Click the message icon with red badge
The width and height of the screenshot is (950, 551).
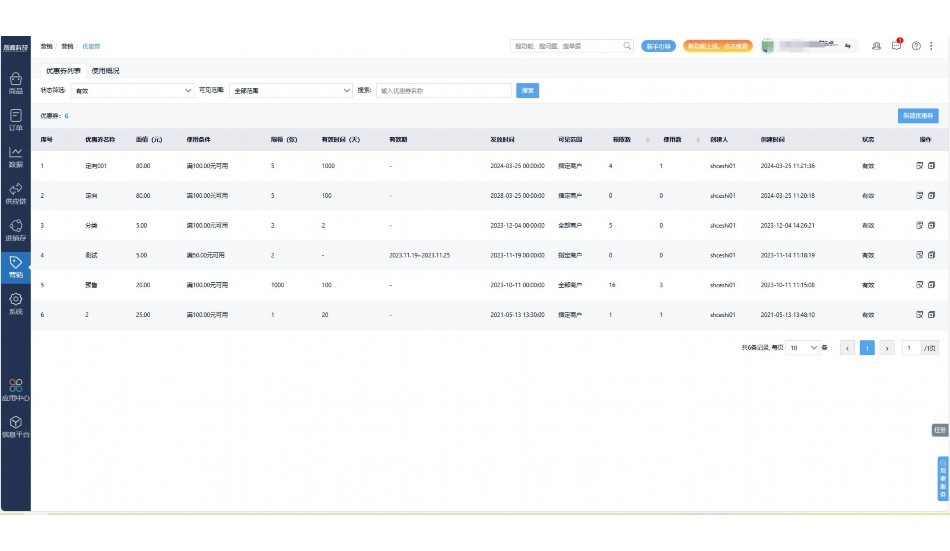click(897, 46)
